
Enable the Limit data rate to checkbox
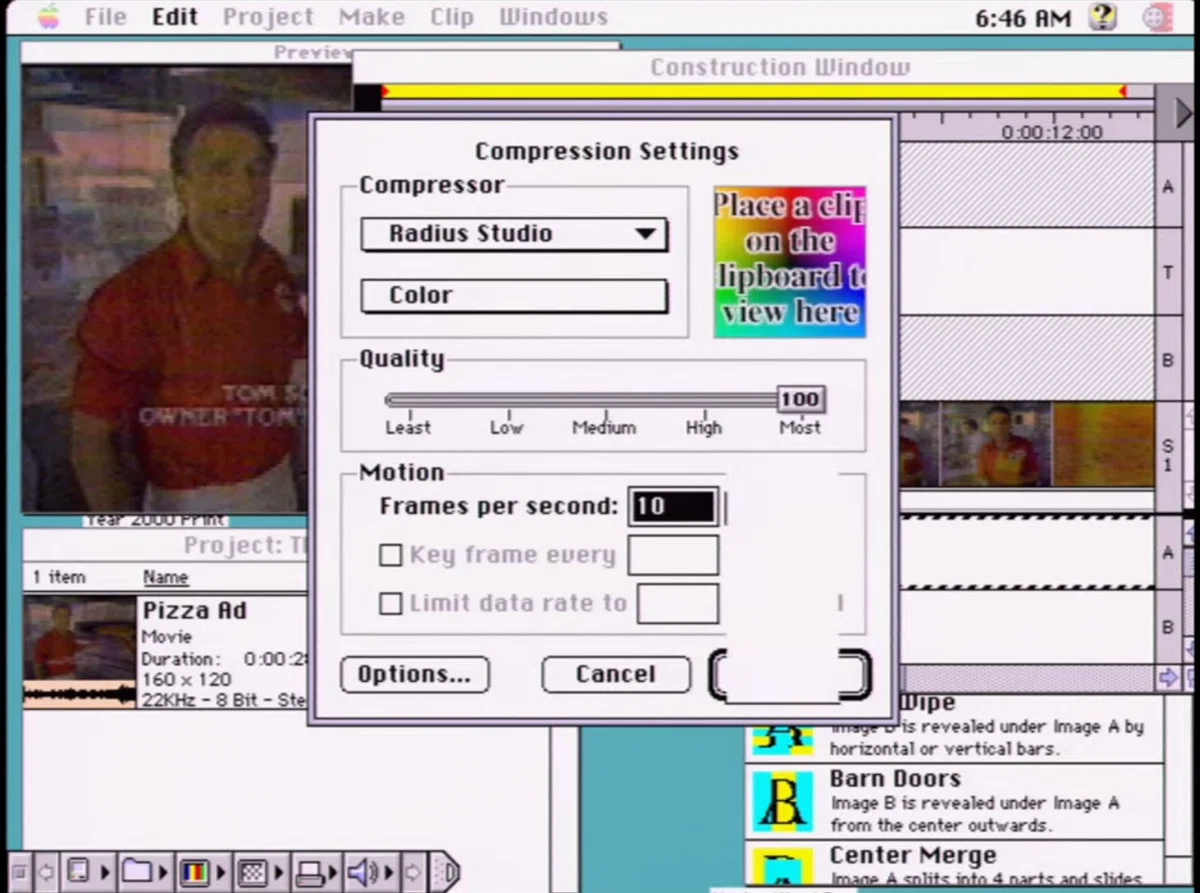[391, 604]
